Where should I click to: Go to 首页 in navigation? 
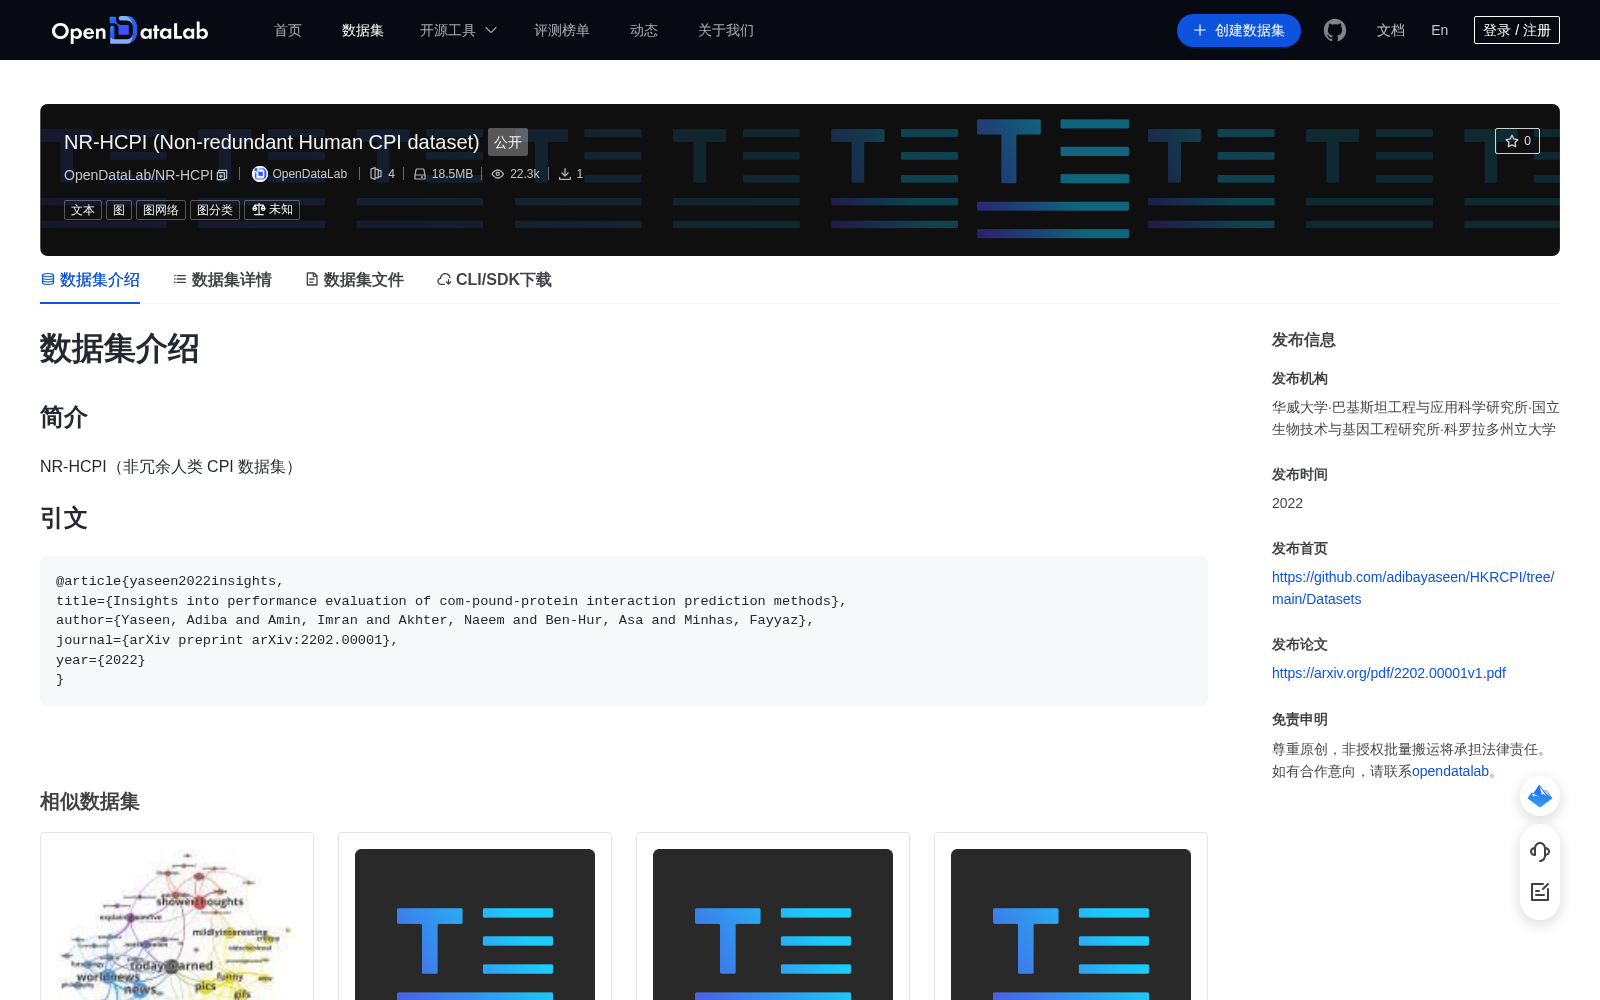288,30
